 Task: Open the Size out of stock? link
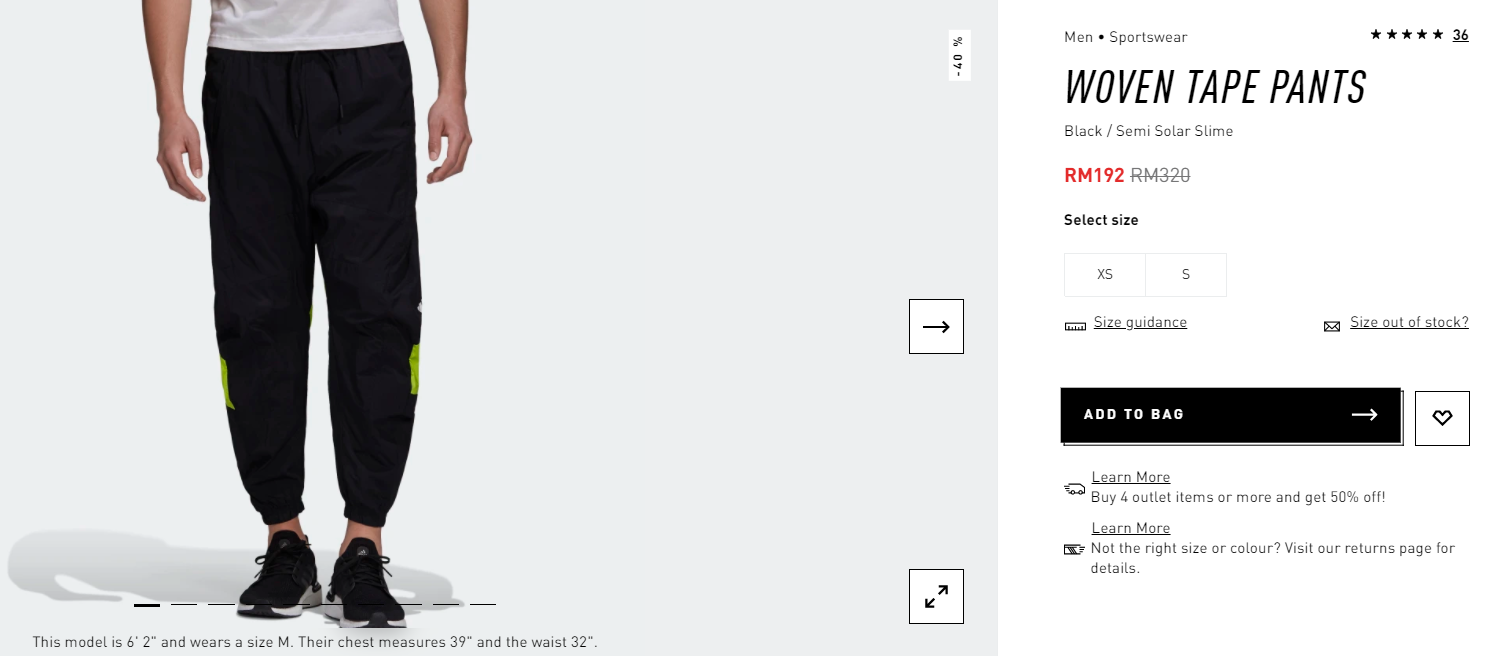point(1409,322)
